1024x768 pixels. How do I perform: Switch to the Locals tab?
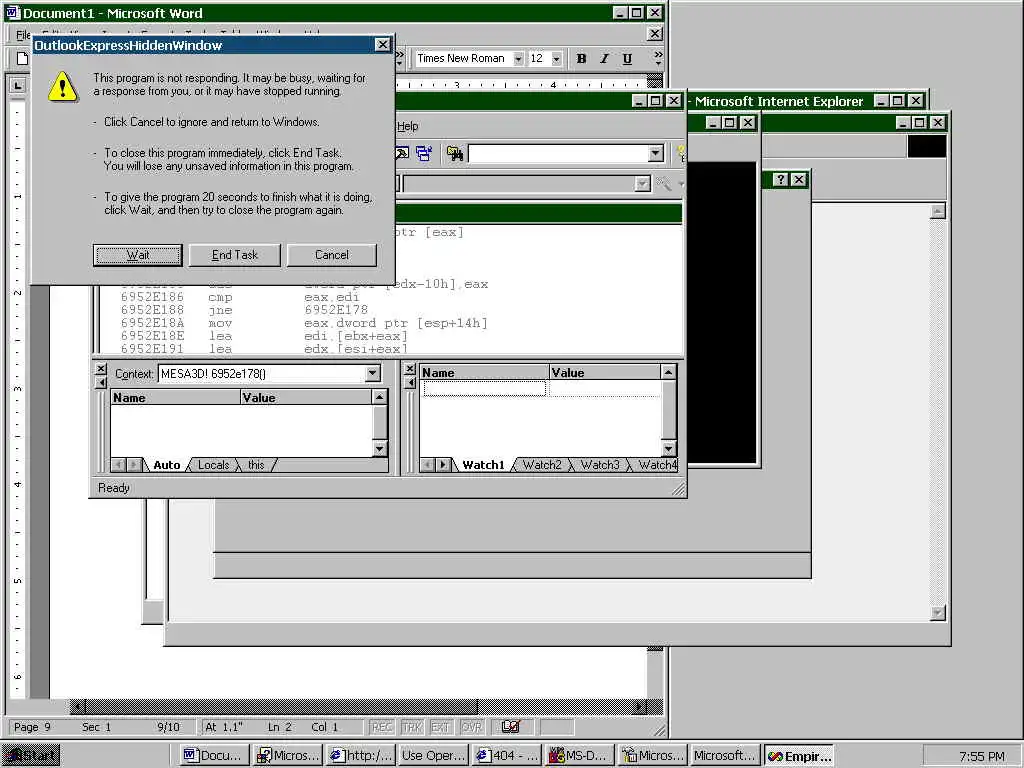214,465
